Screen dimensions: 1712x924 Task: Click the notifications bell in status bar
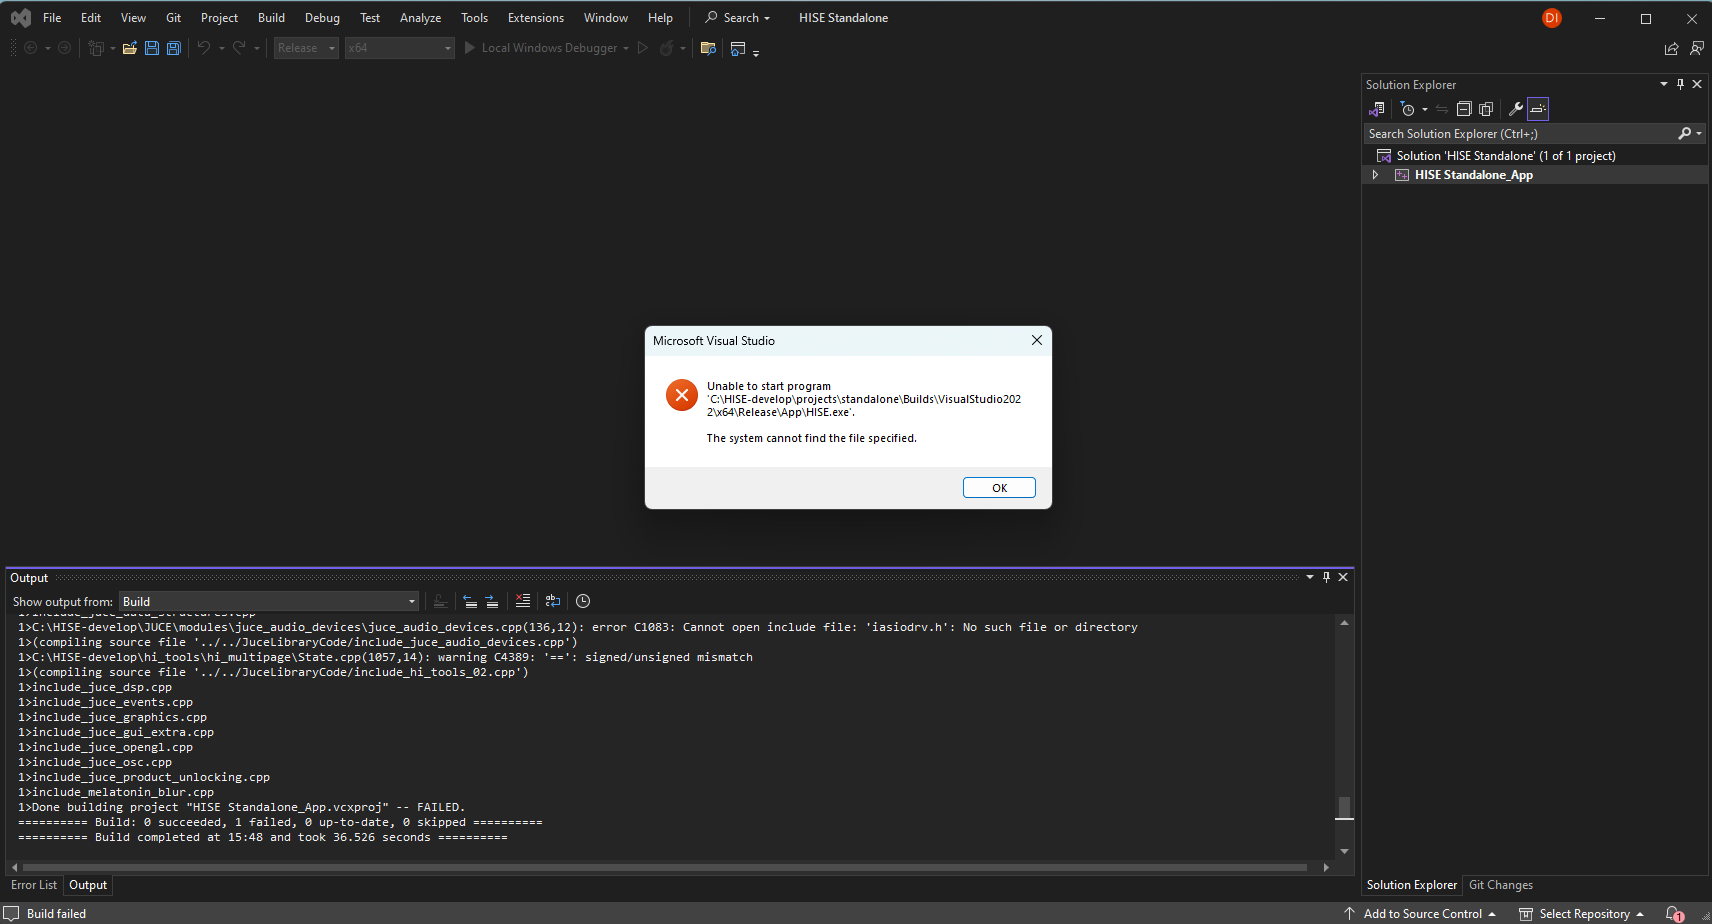click(x=1674, y=914)
